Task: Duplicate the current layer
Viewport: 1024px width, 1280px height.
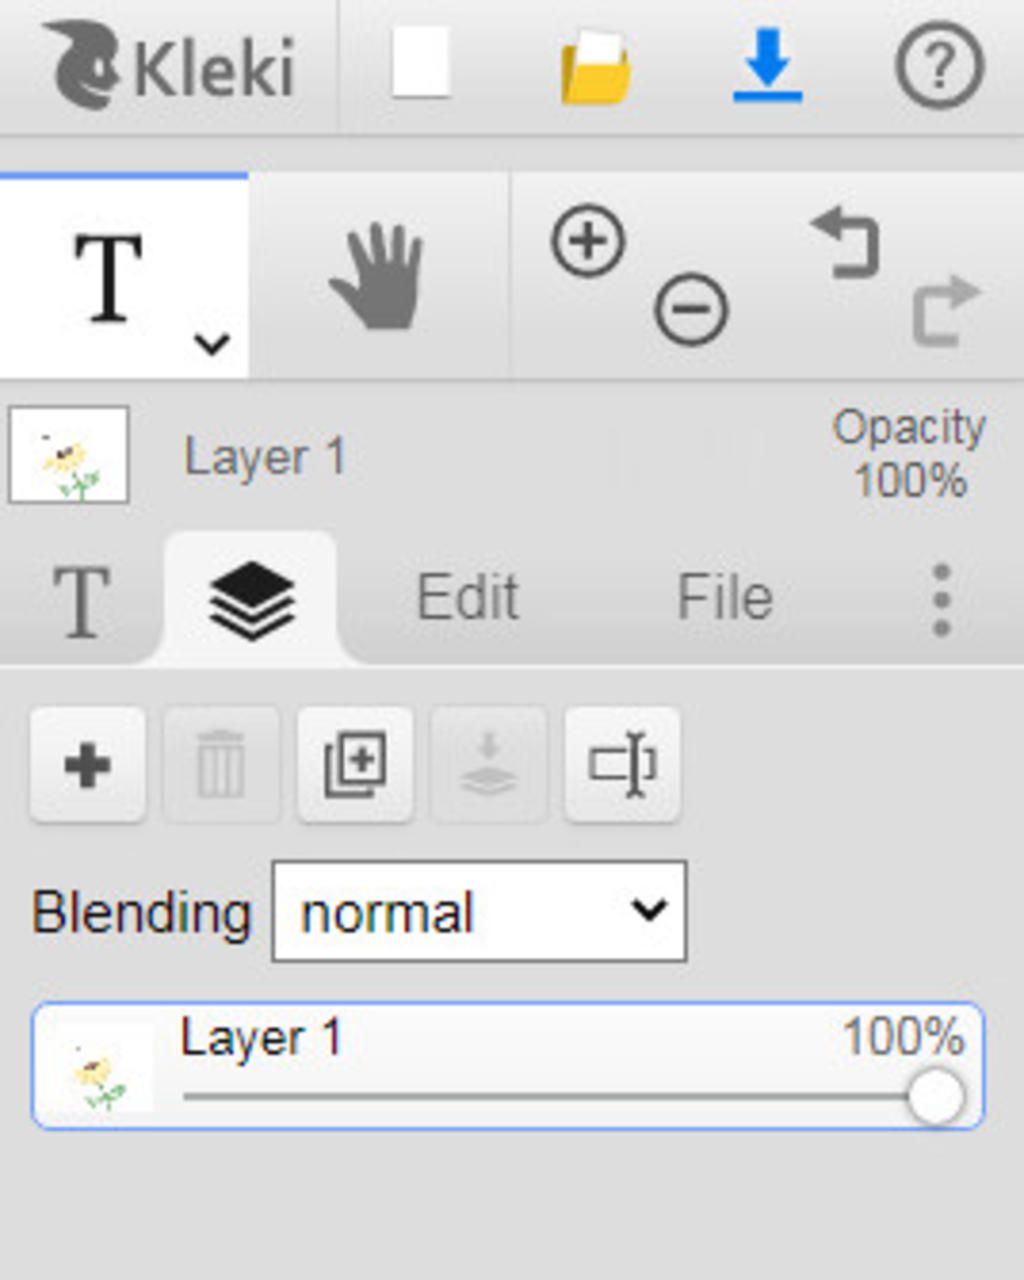Action: (355, 765)
